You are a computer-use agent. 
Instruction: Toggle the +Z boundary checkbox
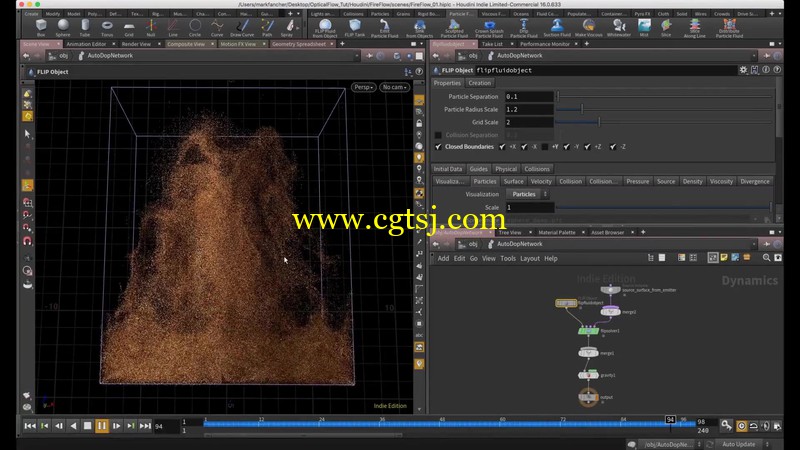tap(587, 146)
